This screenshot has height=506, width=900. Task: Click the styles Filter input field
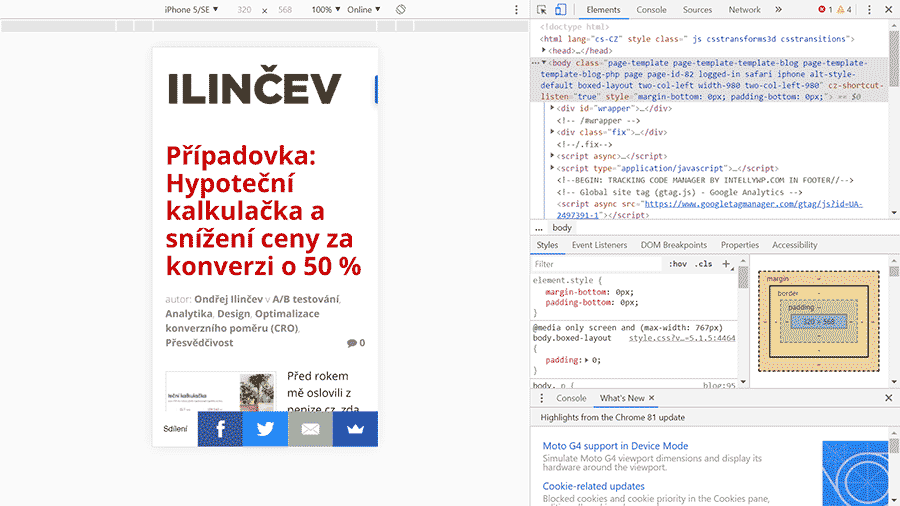click(x=596, y=264)
